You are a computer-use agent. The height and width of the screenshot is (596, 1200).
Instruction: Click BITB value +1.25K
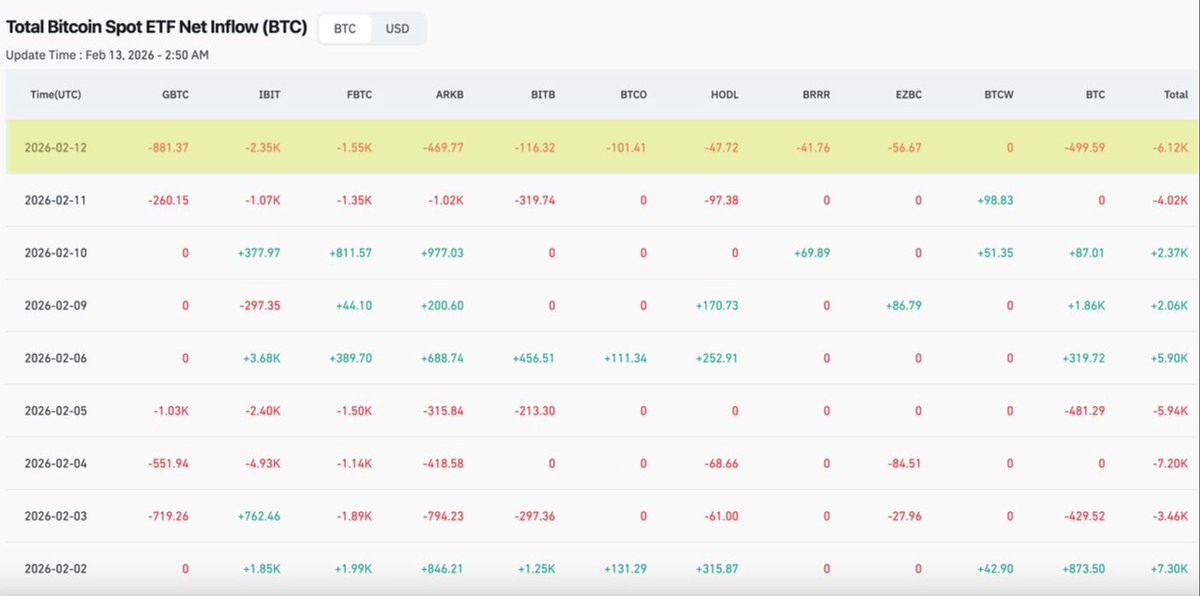click(x=538, y=568)
